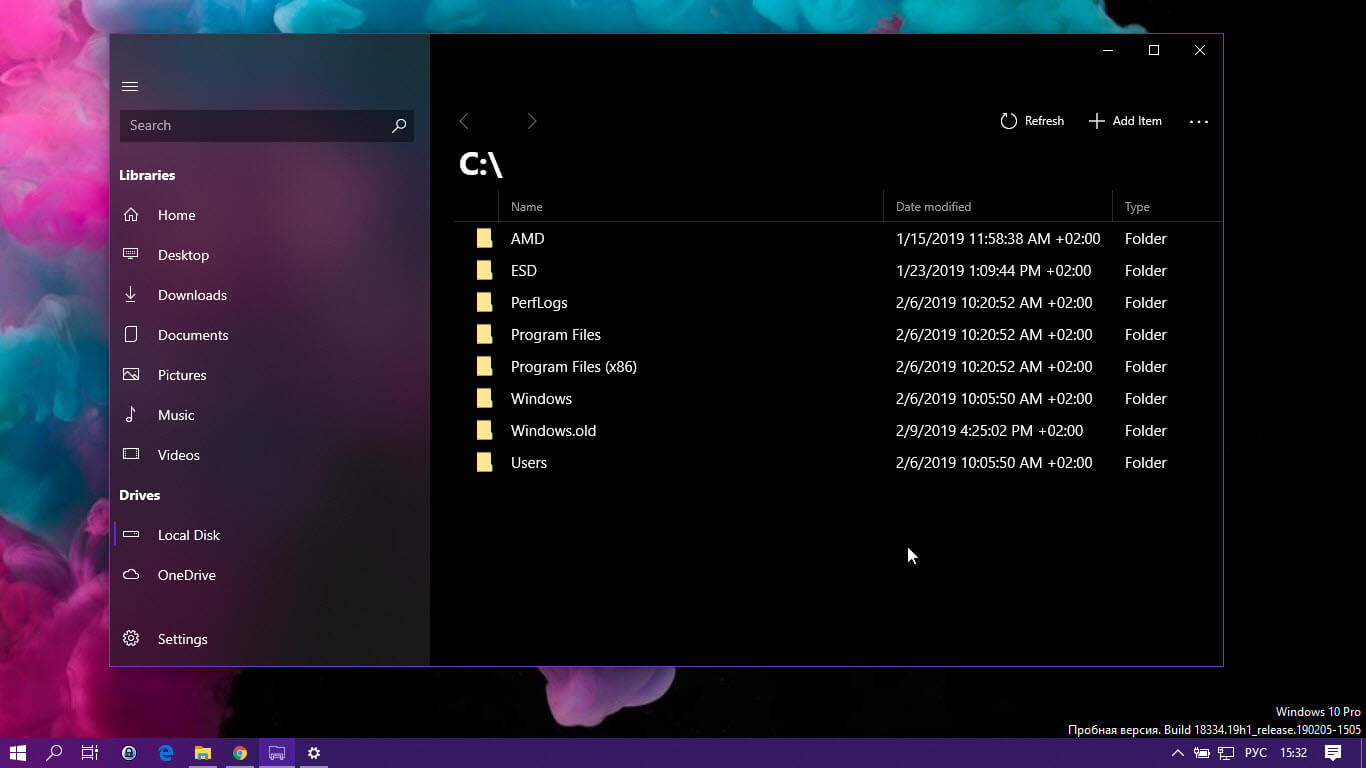Click the Downloads arrow icon
This screenshot has width=1366, height=768.
tap(131, 294)
